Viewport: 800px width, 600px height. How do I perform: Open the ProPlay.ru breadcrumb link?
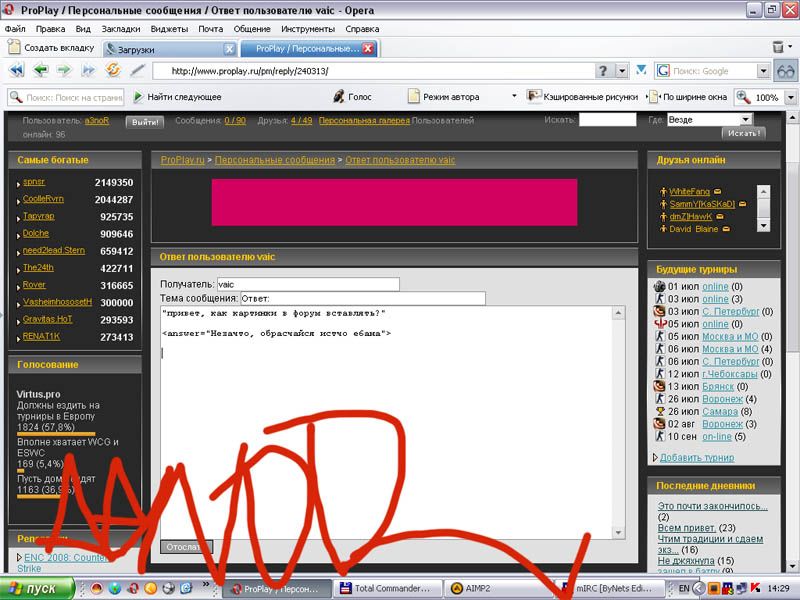[183, 160]
